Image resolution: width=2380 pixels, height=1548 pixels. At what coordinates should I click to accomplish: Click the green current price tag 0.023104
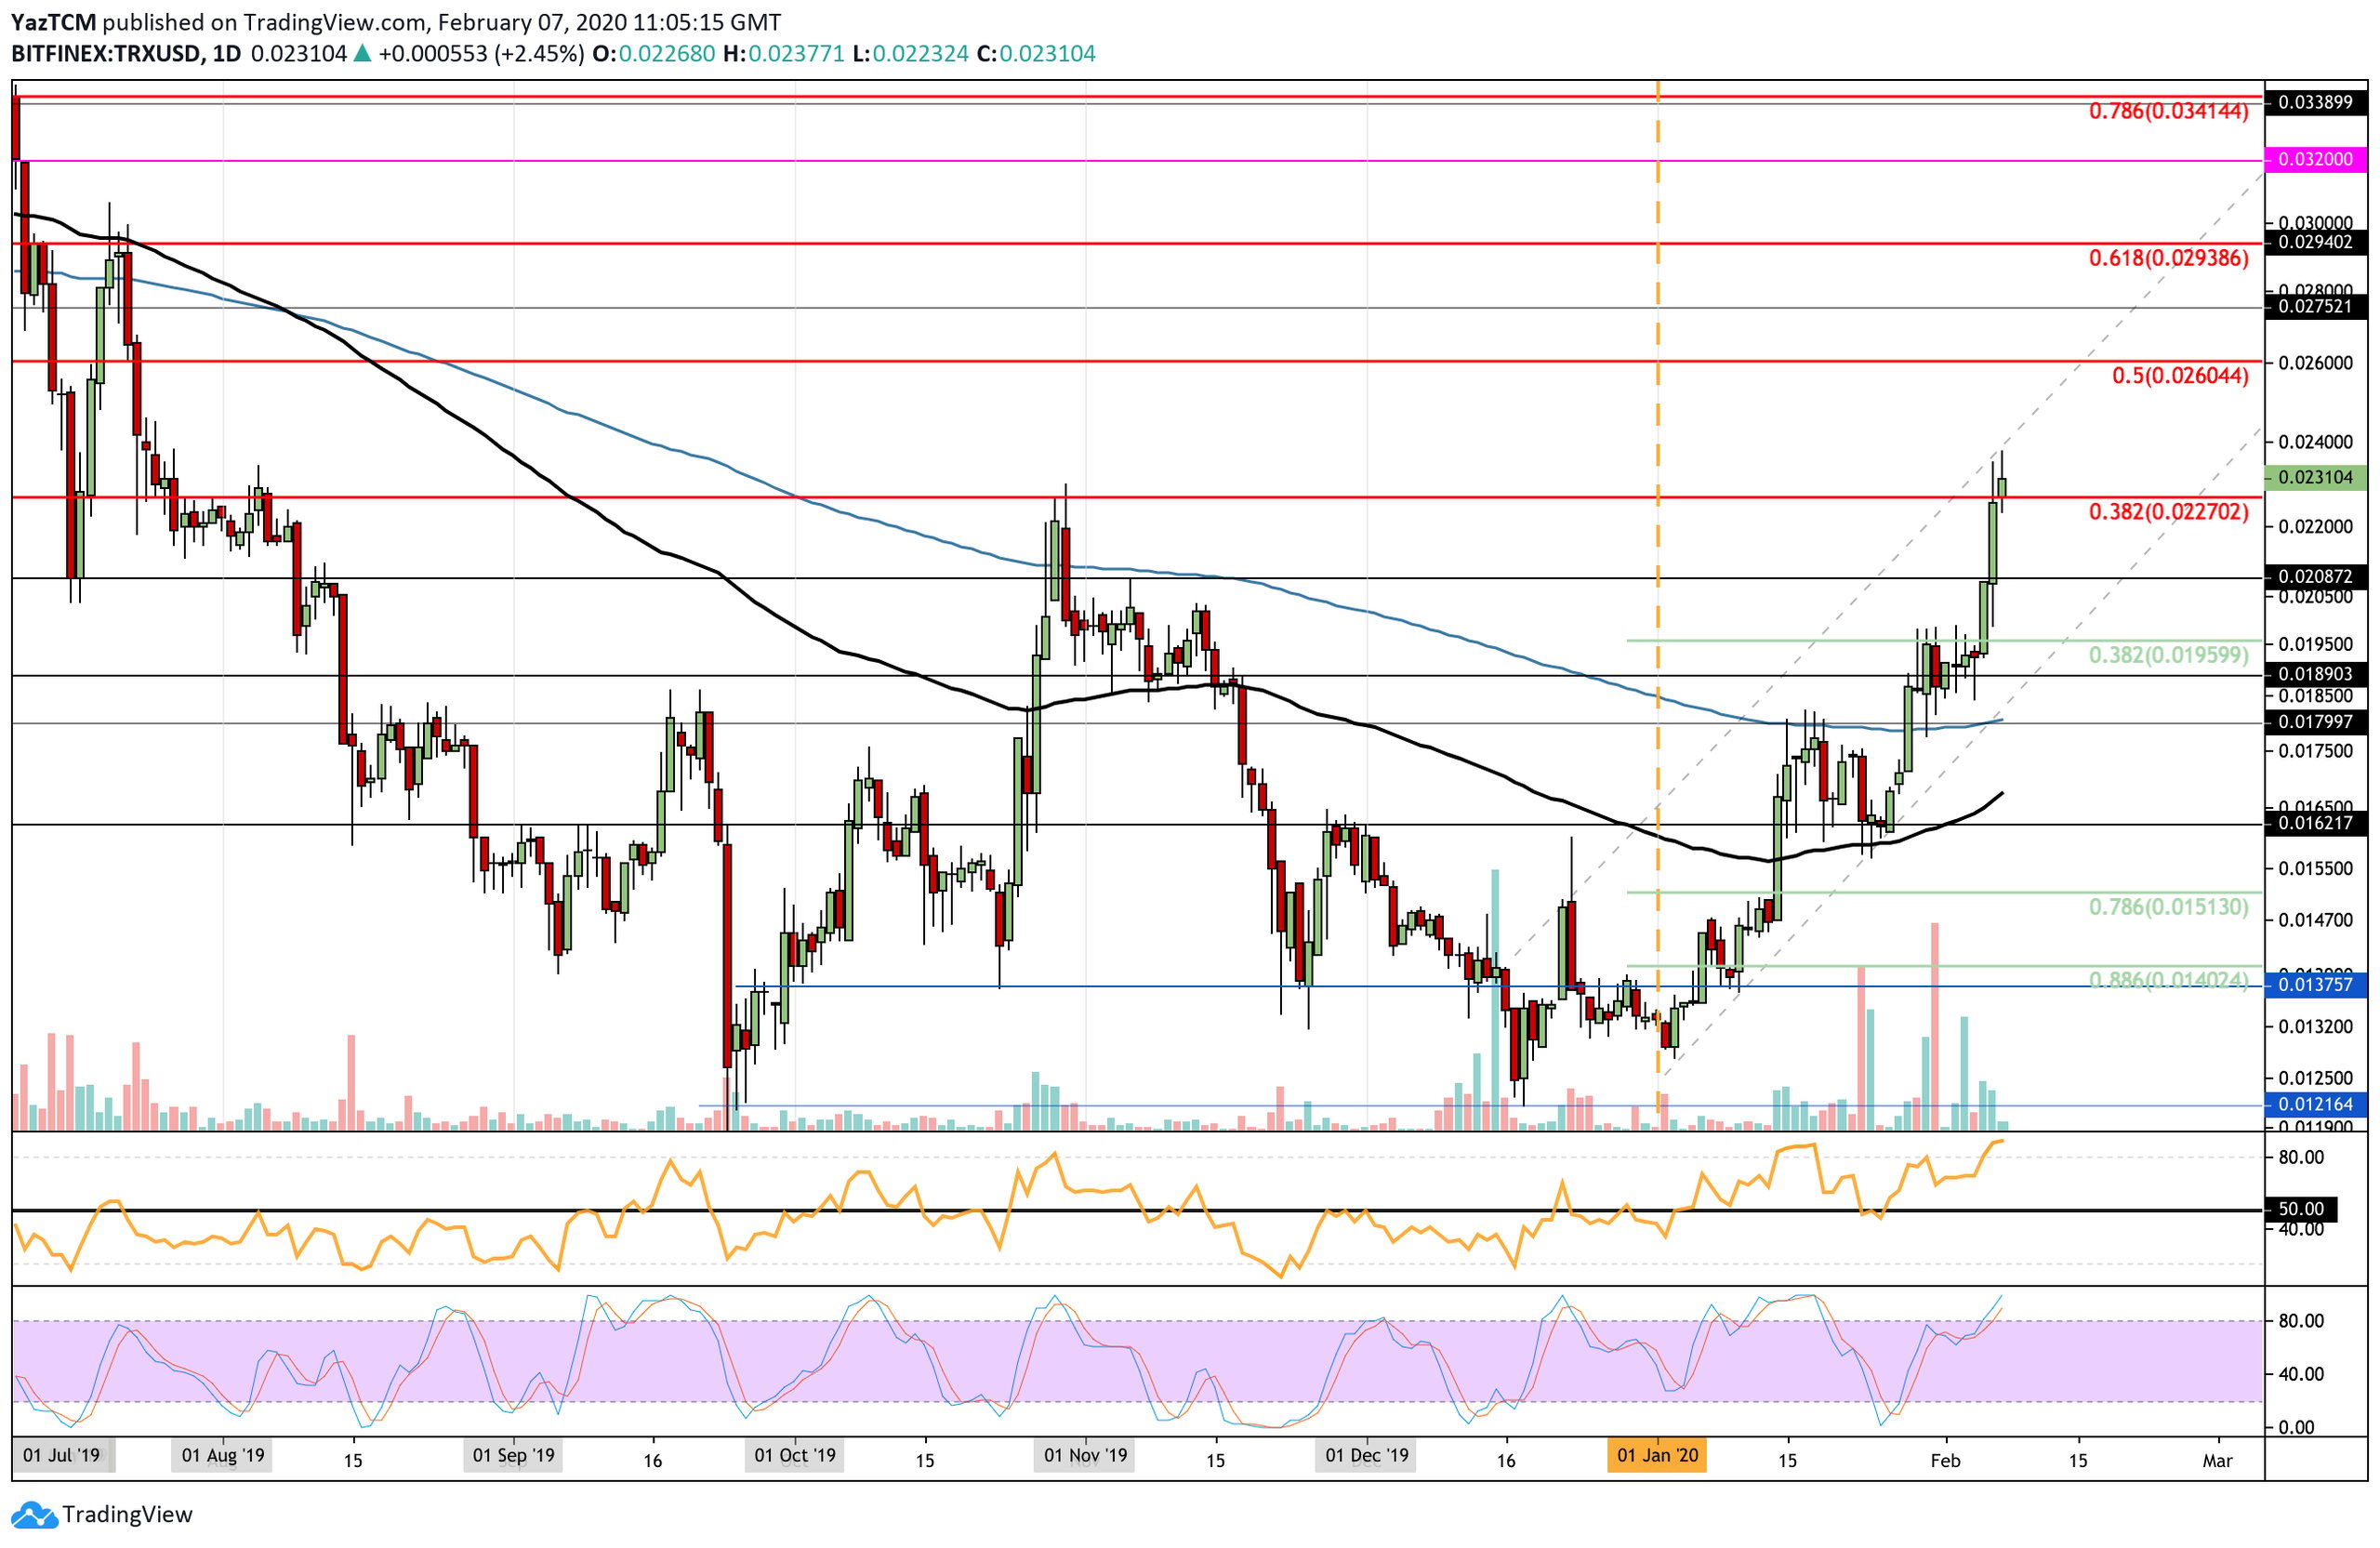(2316, 479)
